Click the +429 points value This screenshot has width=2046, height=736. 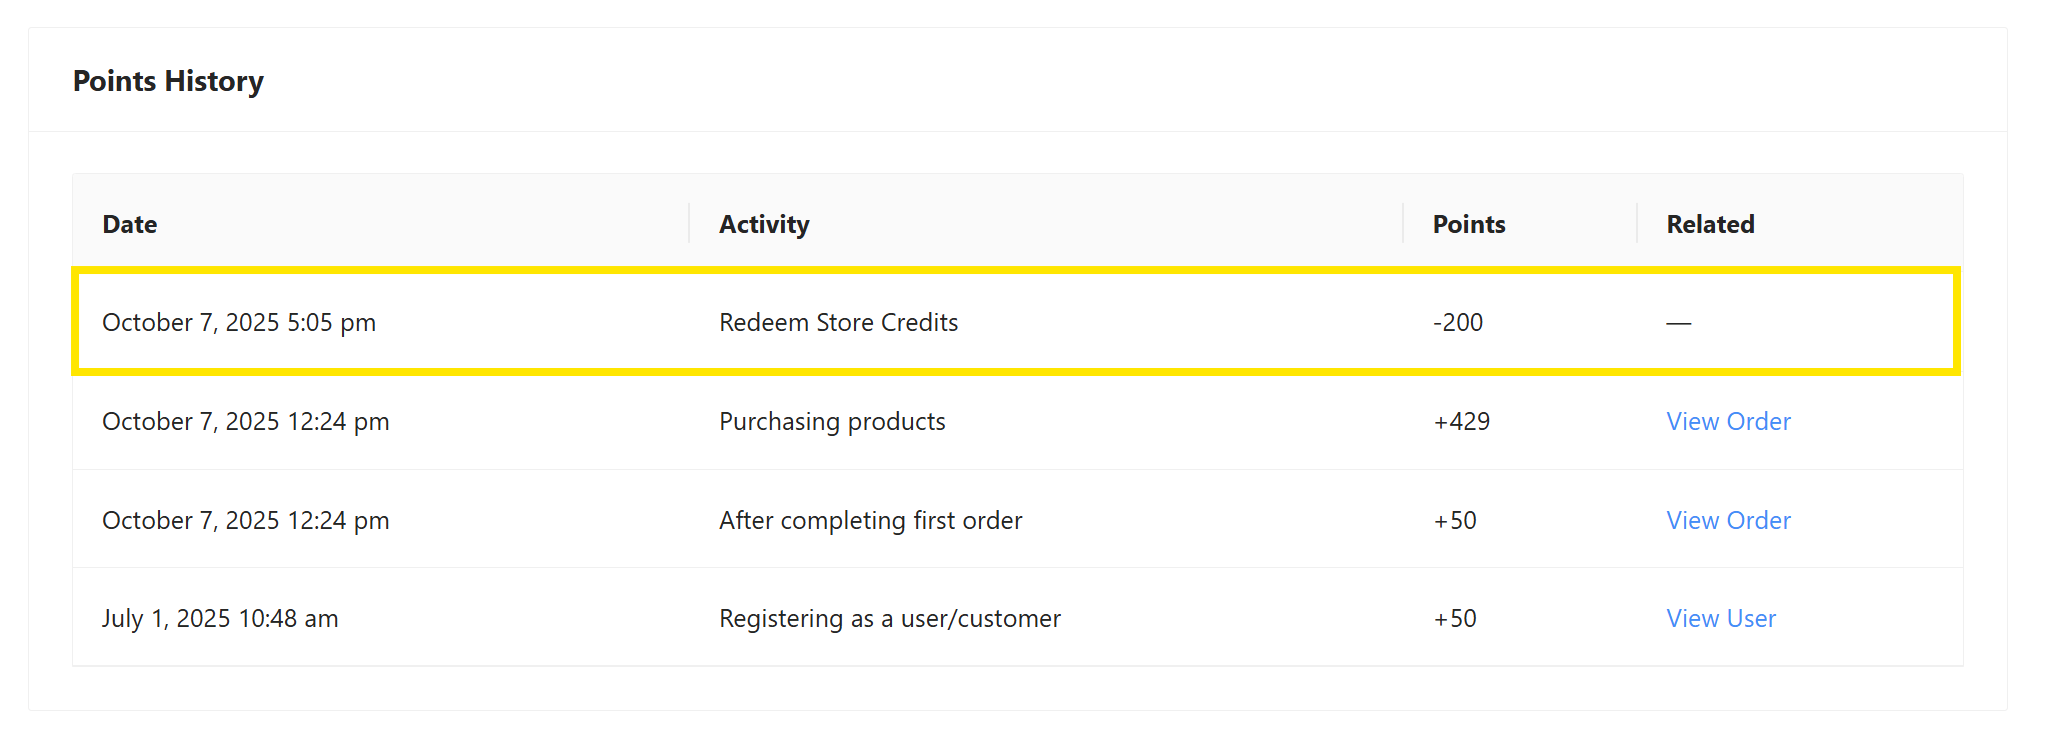click(x=1461, y=421)
